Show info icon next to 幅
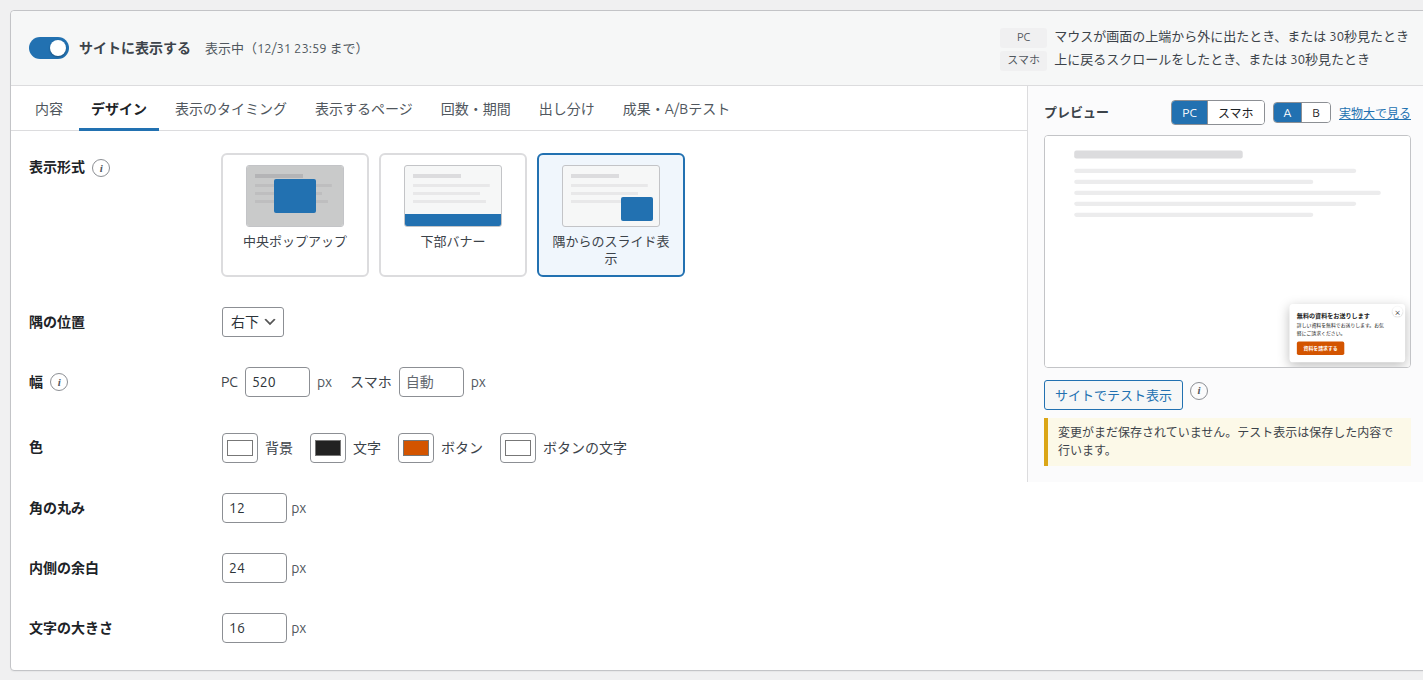Screen dimensions: 1423x680 tap(59, 382)
